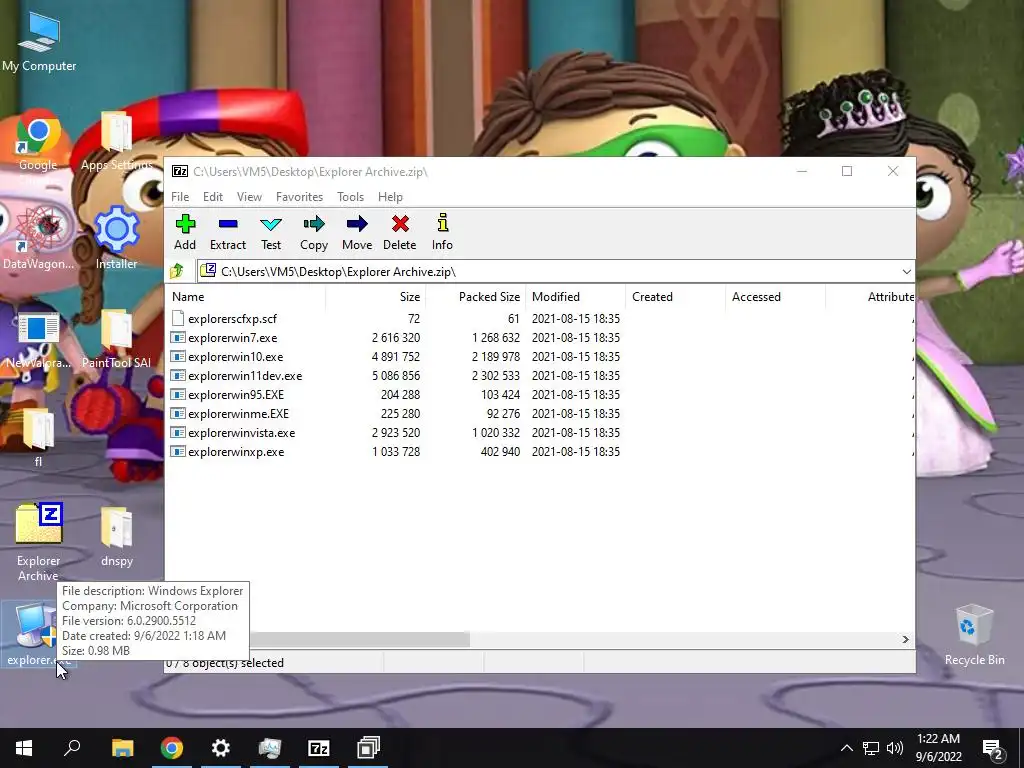Select the DataWagon desktop shortcut
This screenshot has height=768, width=1024.
click(38, 238)
